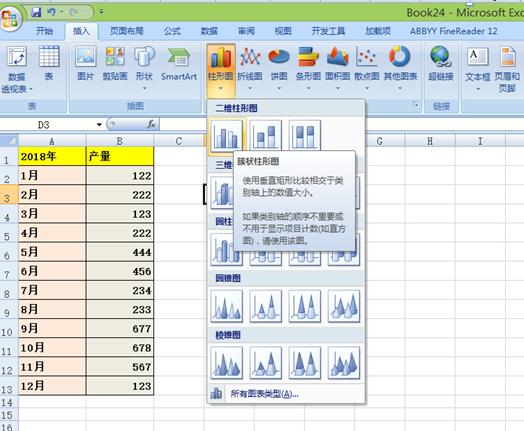Switch to the 审阅 (Review) tab
Viewport: 524px width, 431px height.
point(246,31)
